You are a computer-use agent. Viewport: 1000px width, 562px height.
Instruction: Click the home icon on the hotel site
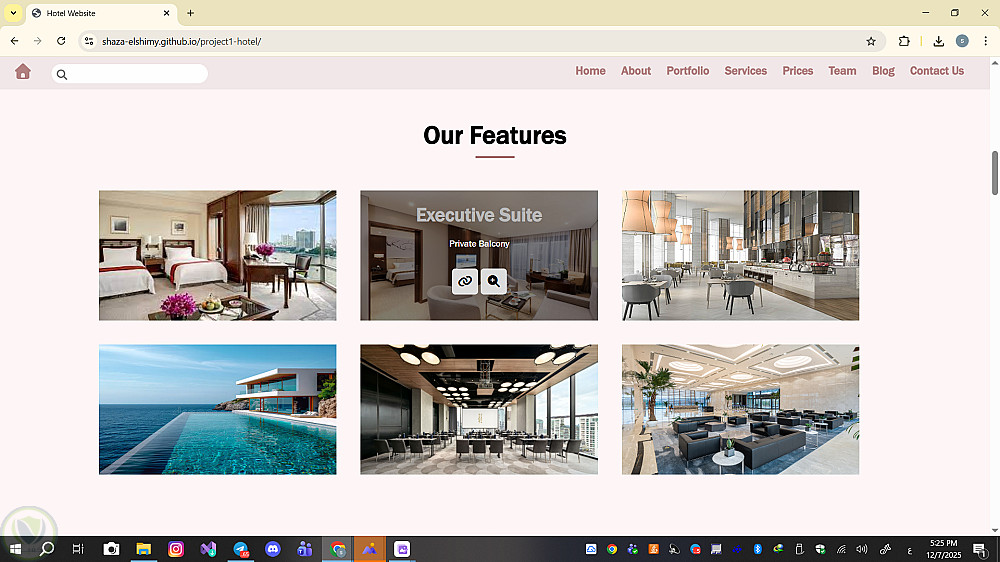click(23, 71)
